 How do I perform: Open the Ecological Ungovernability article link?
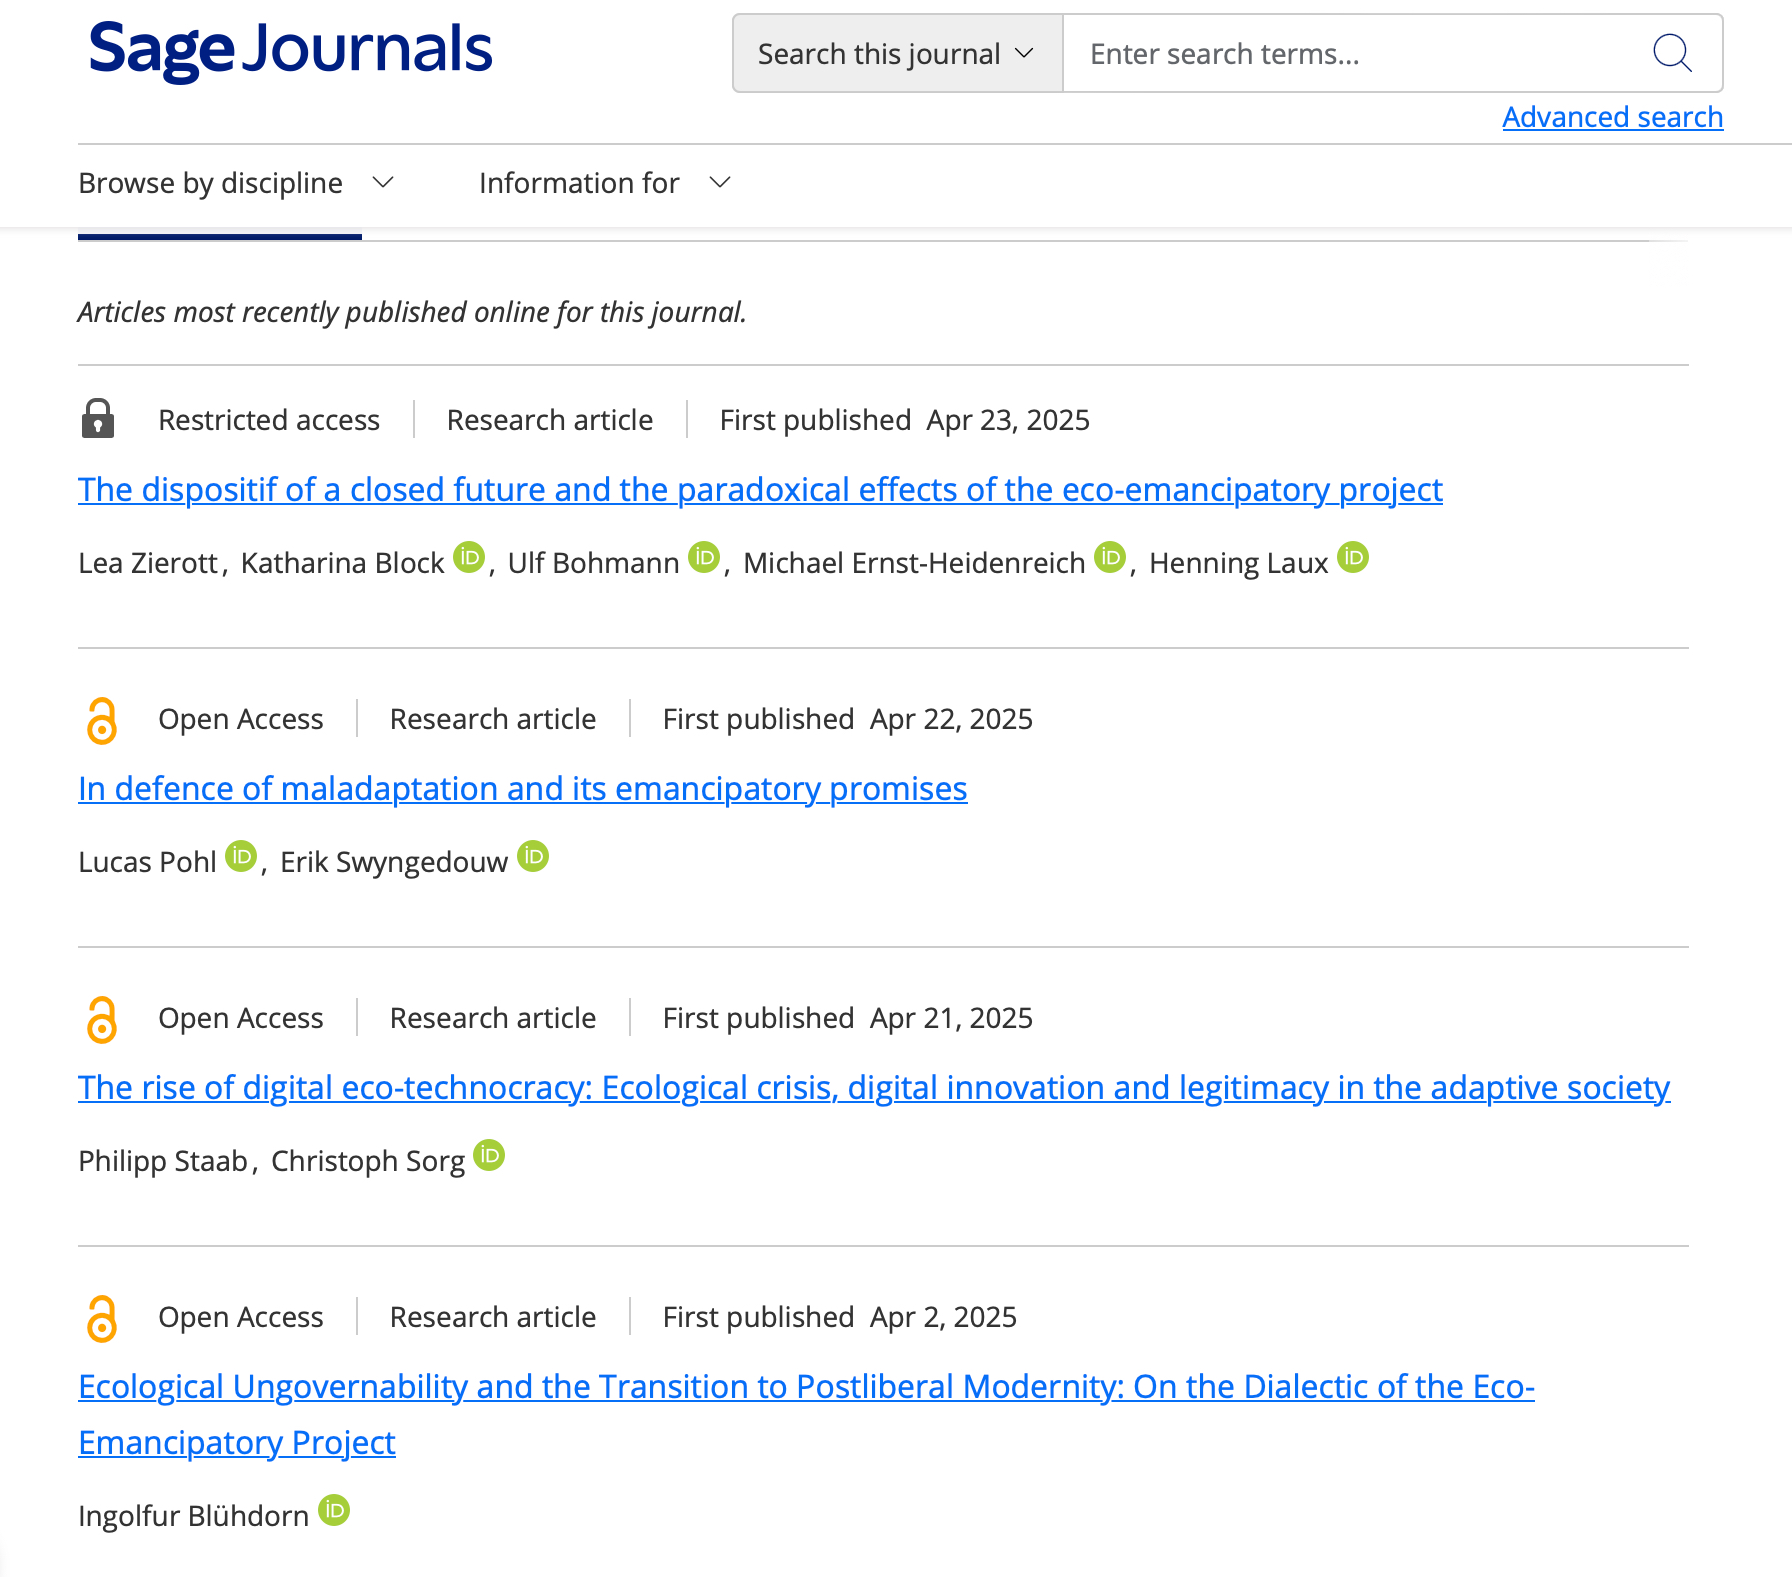805,1387
